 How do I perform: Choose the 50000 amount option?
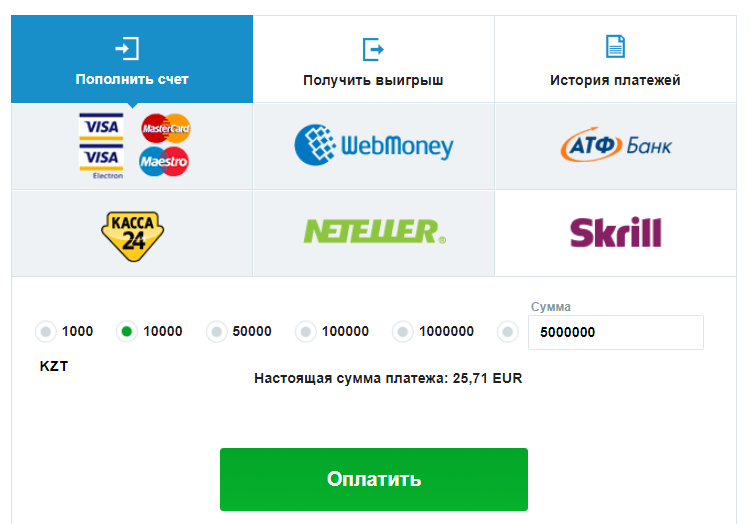click(x=216, y=331)
